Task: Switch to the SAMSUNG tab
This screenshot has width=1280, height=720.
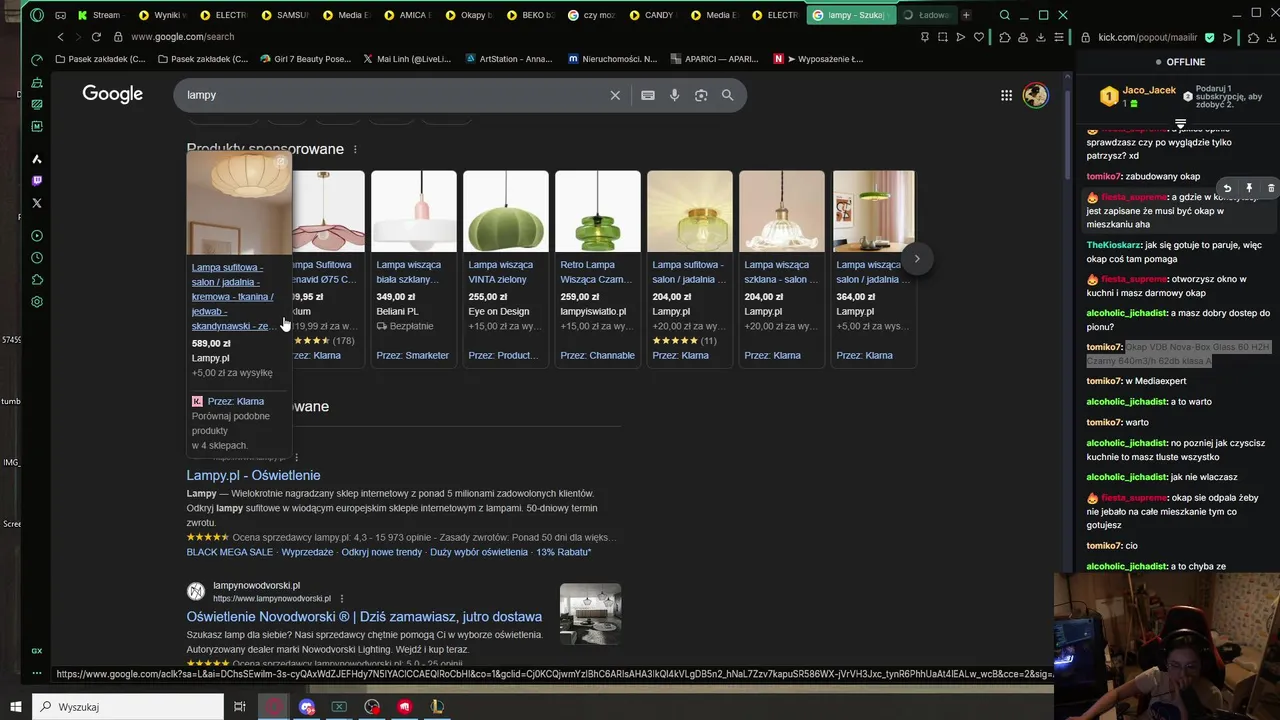Action: click(288, 15)
